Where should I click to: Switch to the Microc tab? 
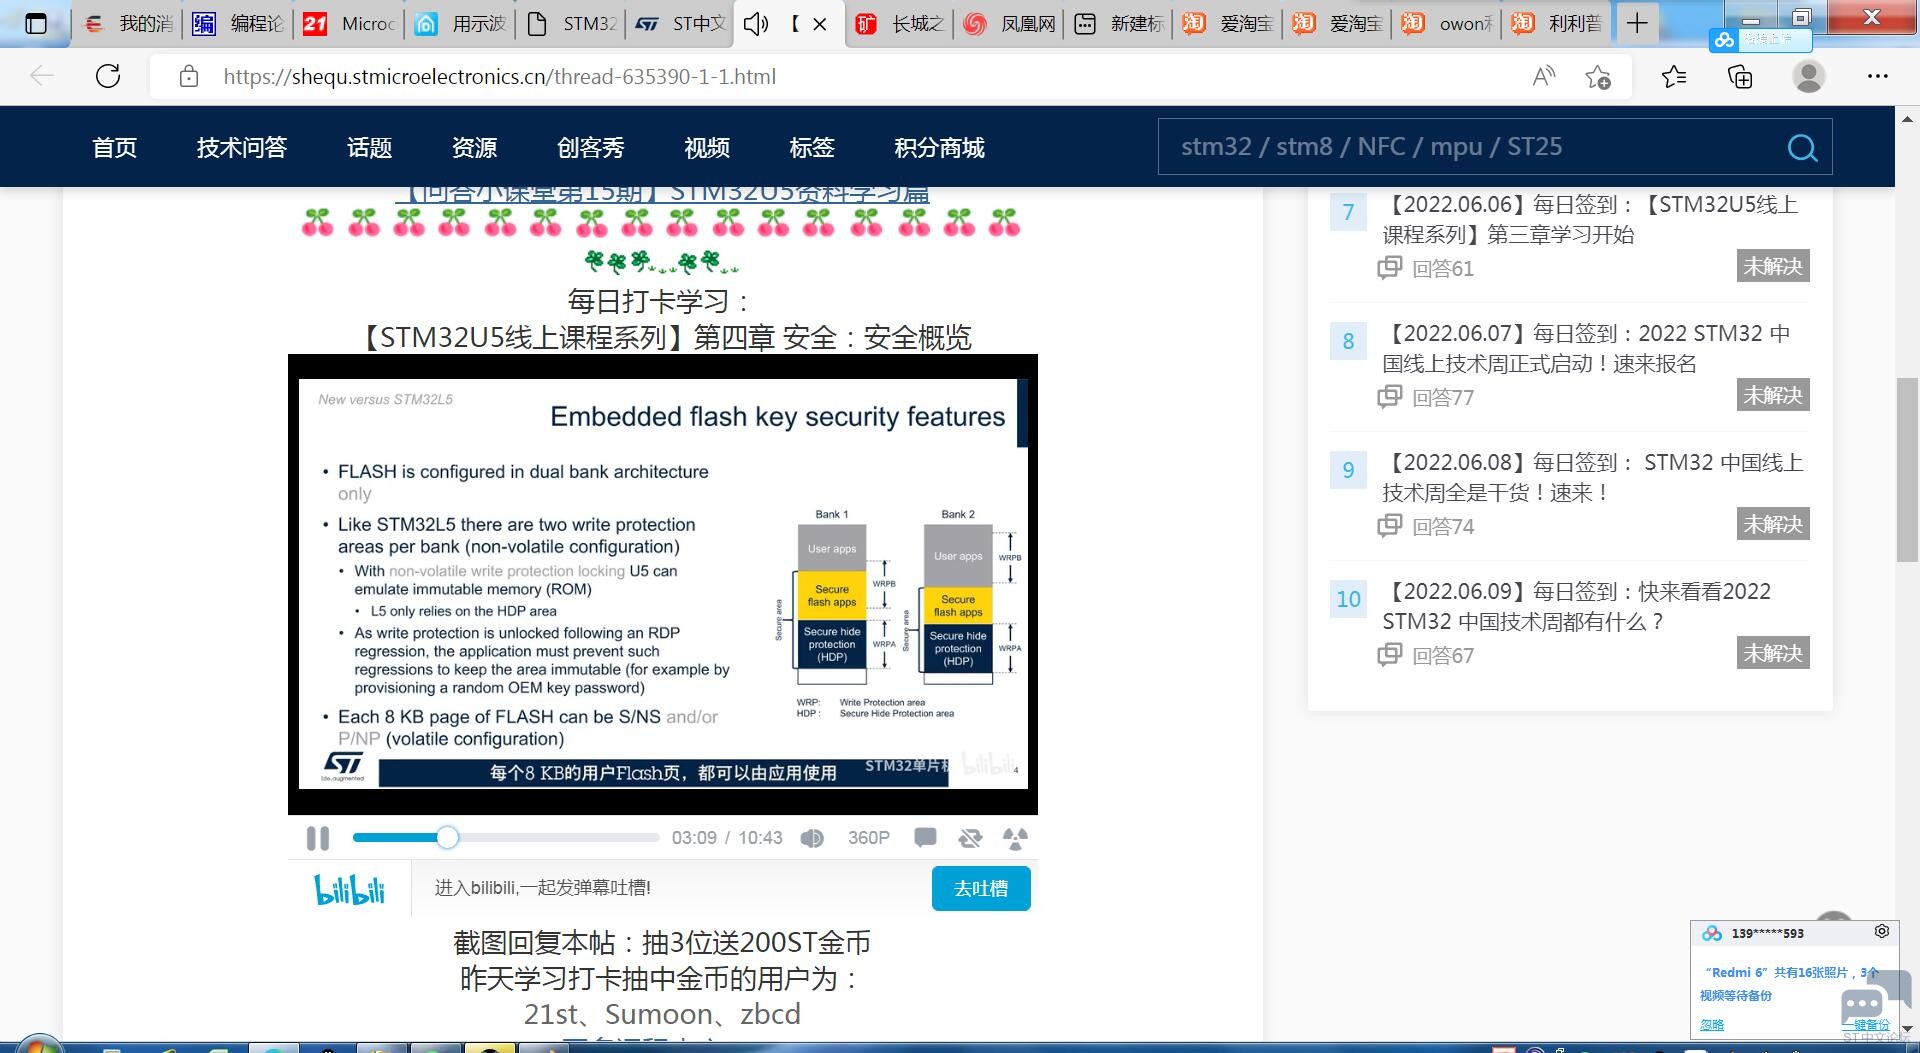coord(350,24)
